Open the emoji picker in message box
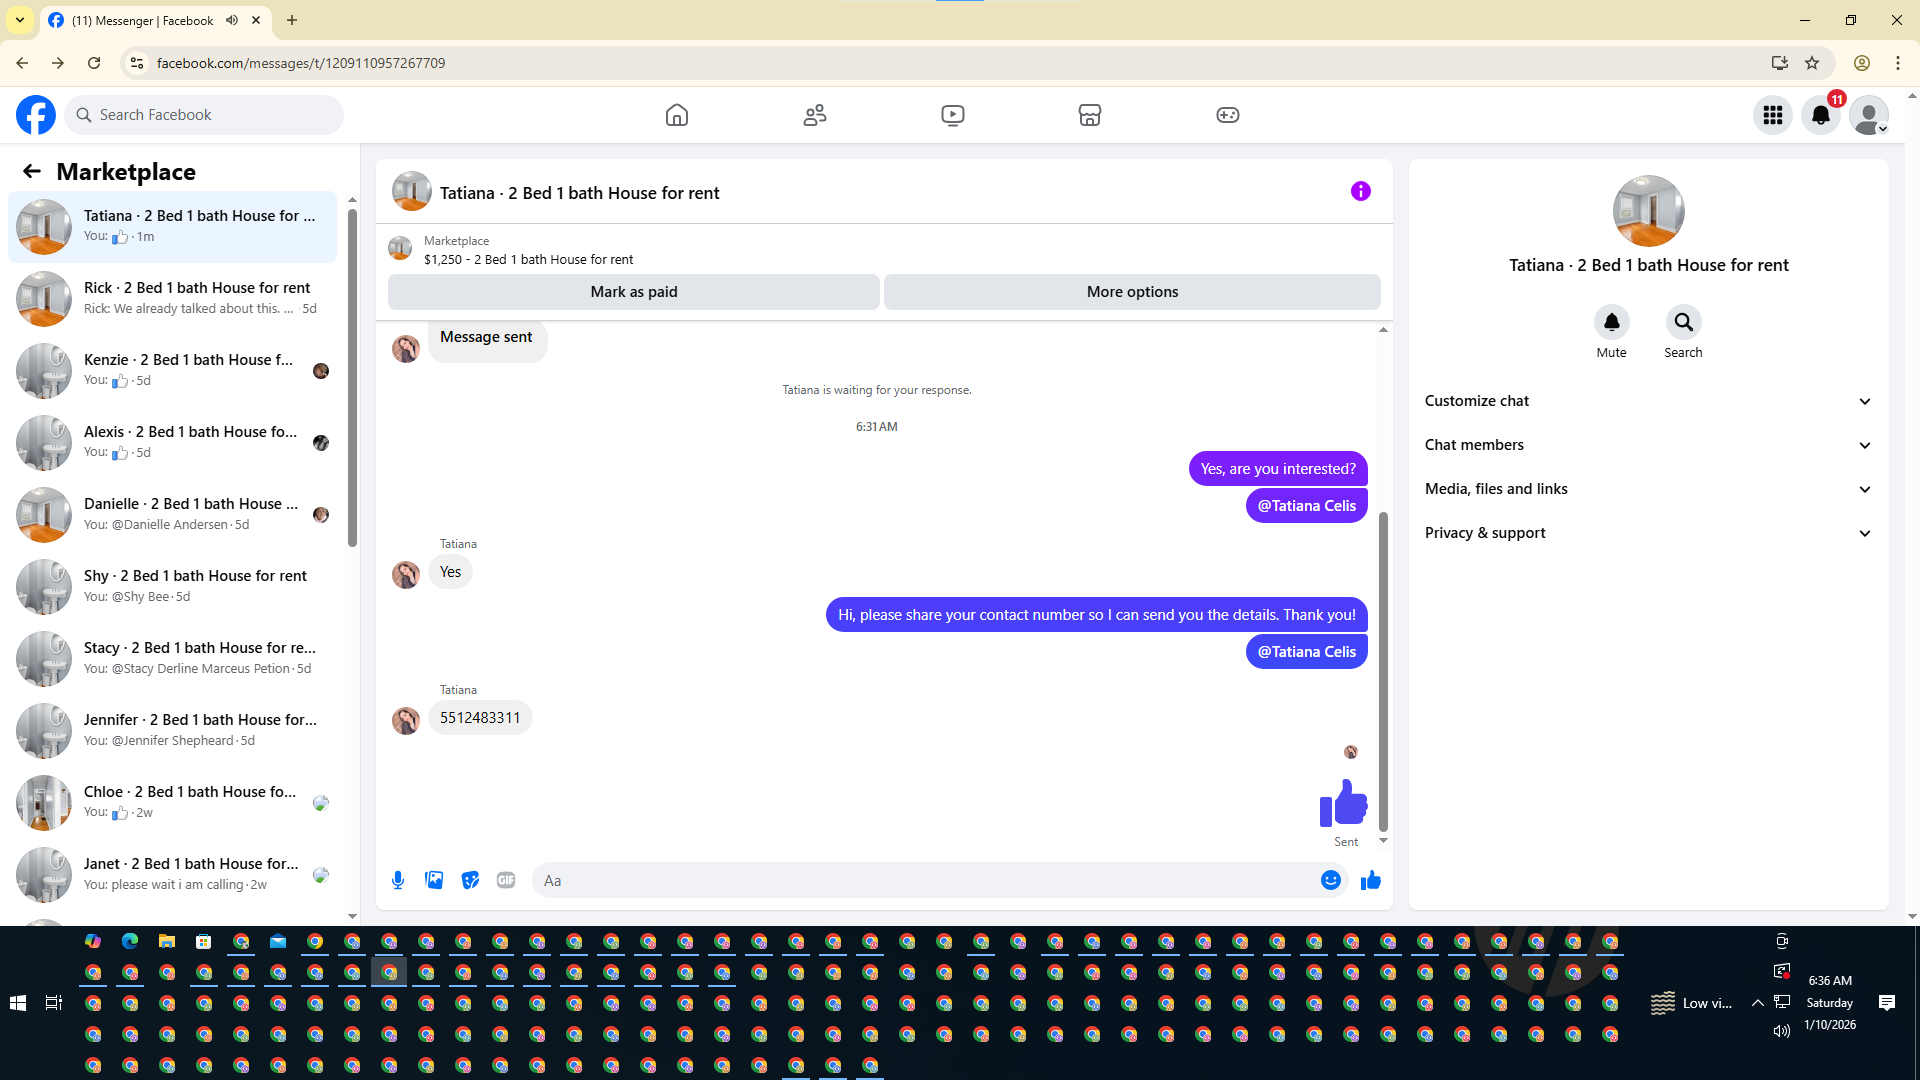The height and width of the screenshot is (1080, 1920). coord(1330,880)
